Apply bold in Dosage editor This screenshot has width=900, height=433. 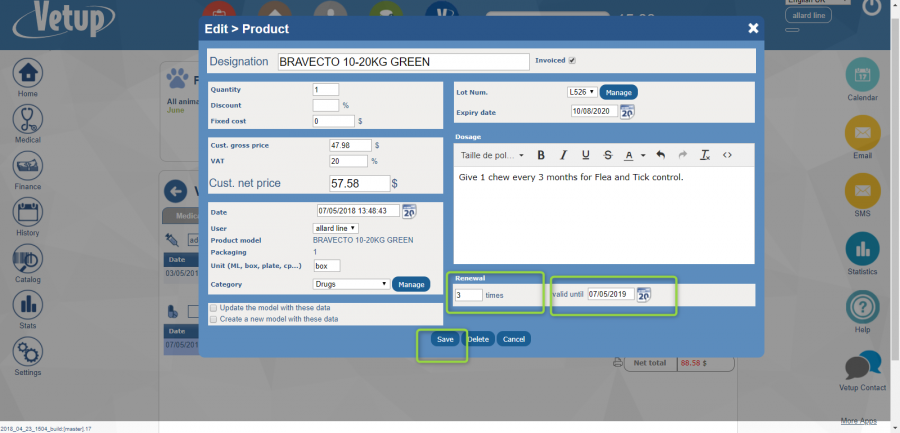click(541, 155)
